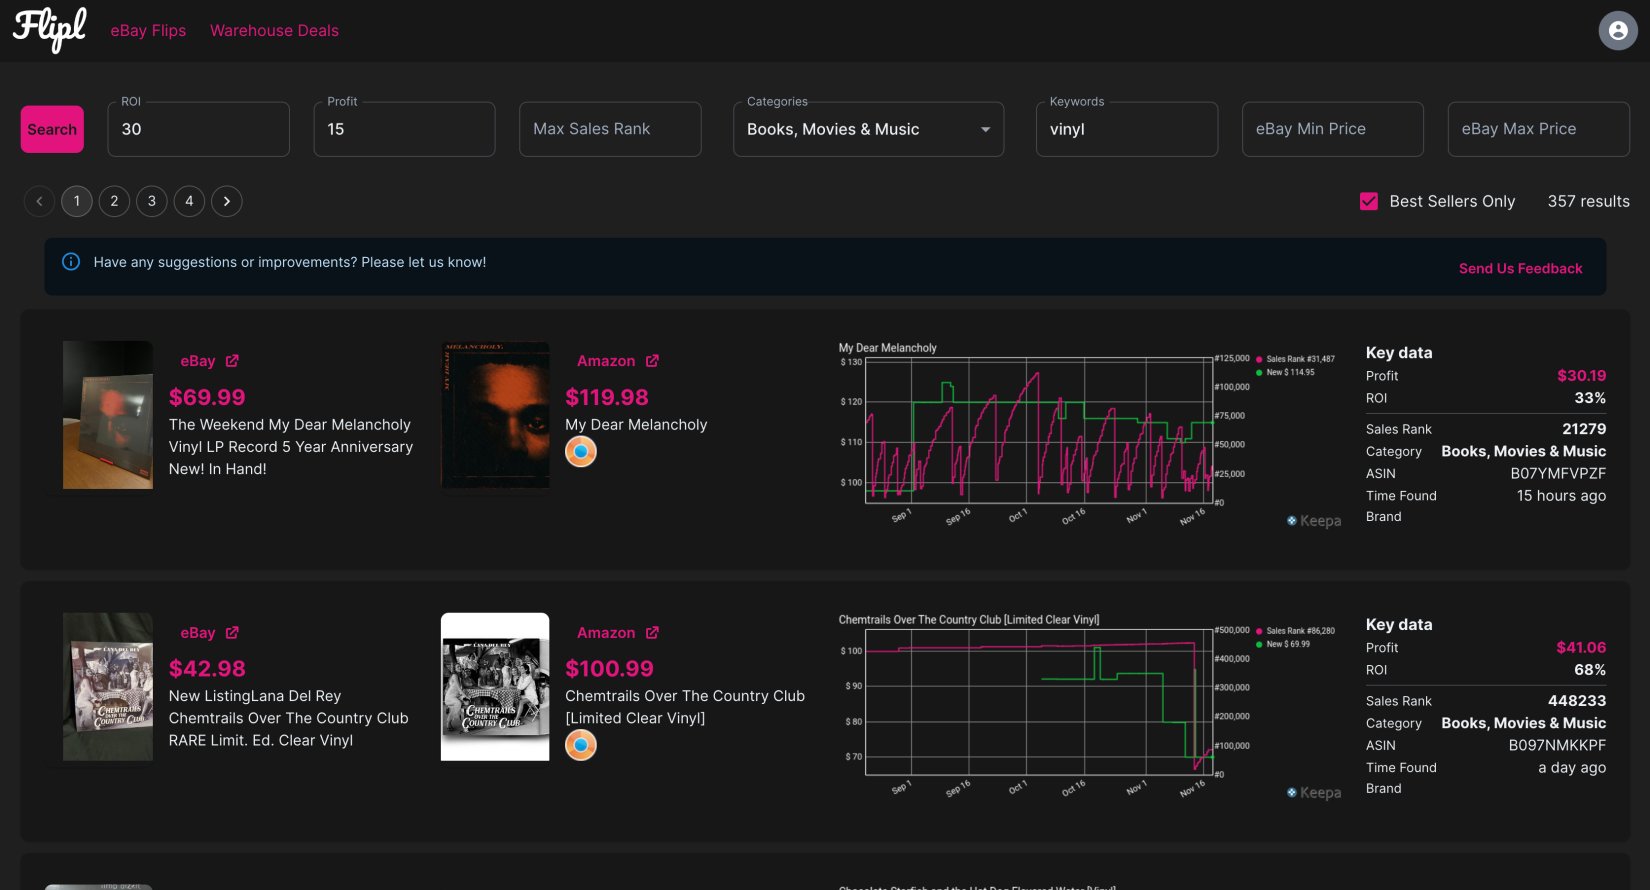Click profit value $41.06
1650x890 pixels.
tap(1581, 648)
